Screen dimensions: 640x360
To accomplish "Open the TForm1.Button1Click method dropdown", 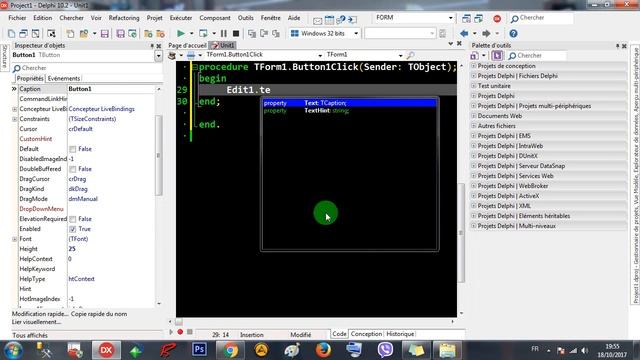I will [320, 55].
